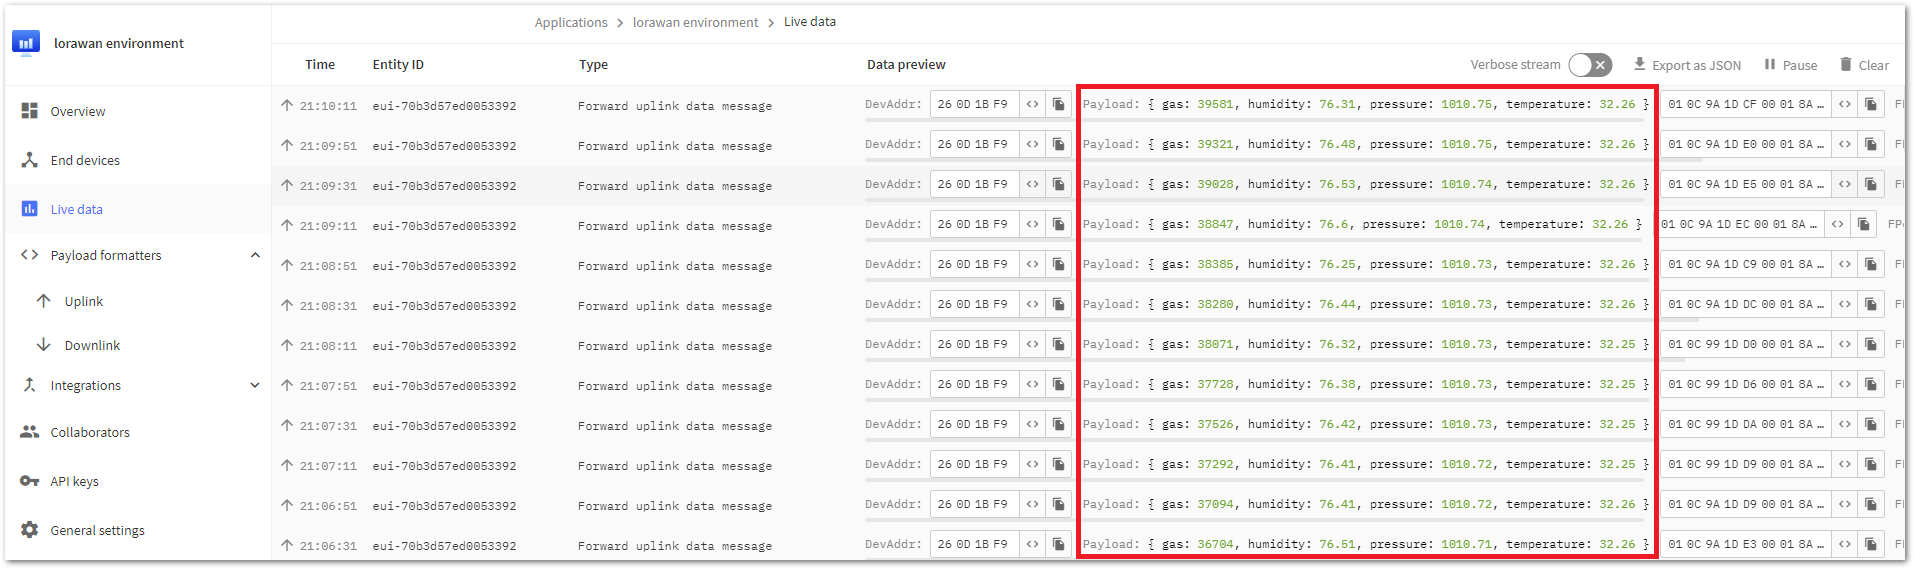Toggle the Verbose stream switch
The width and height of the screenshot is (1914, 569).
1589,65
